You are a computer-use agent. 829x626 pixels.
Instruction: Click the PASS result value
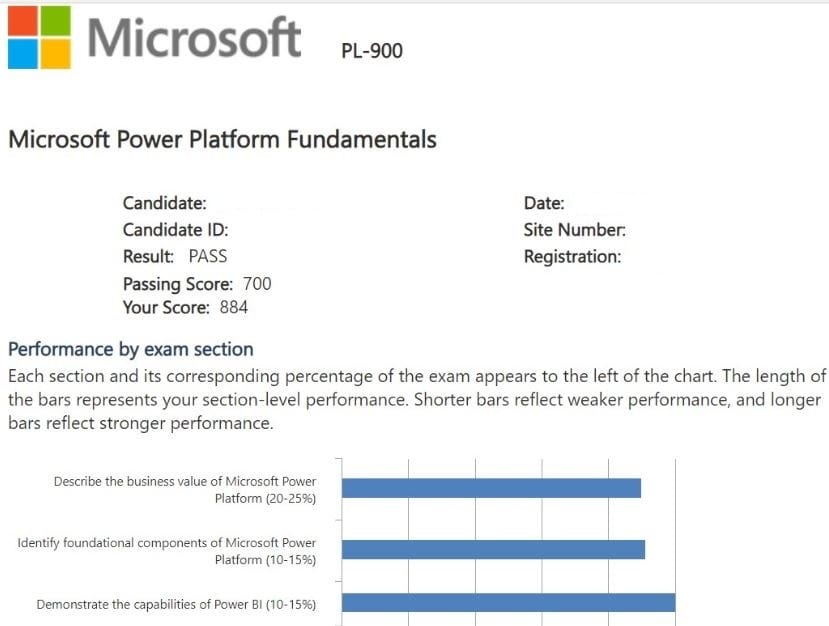[208, 256]
